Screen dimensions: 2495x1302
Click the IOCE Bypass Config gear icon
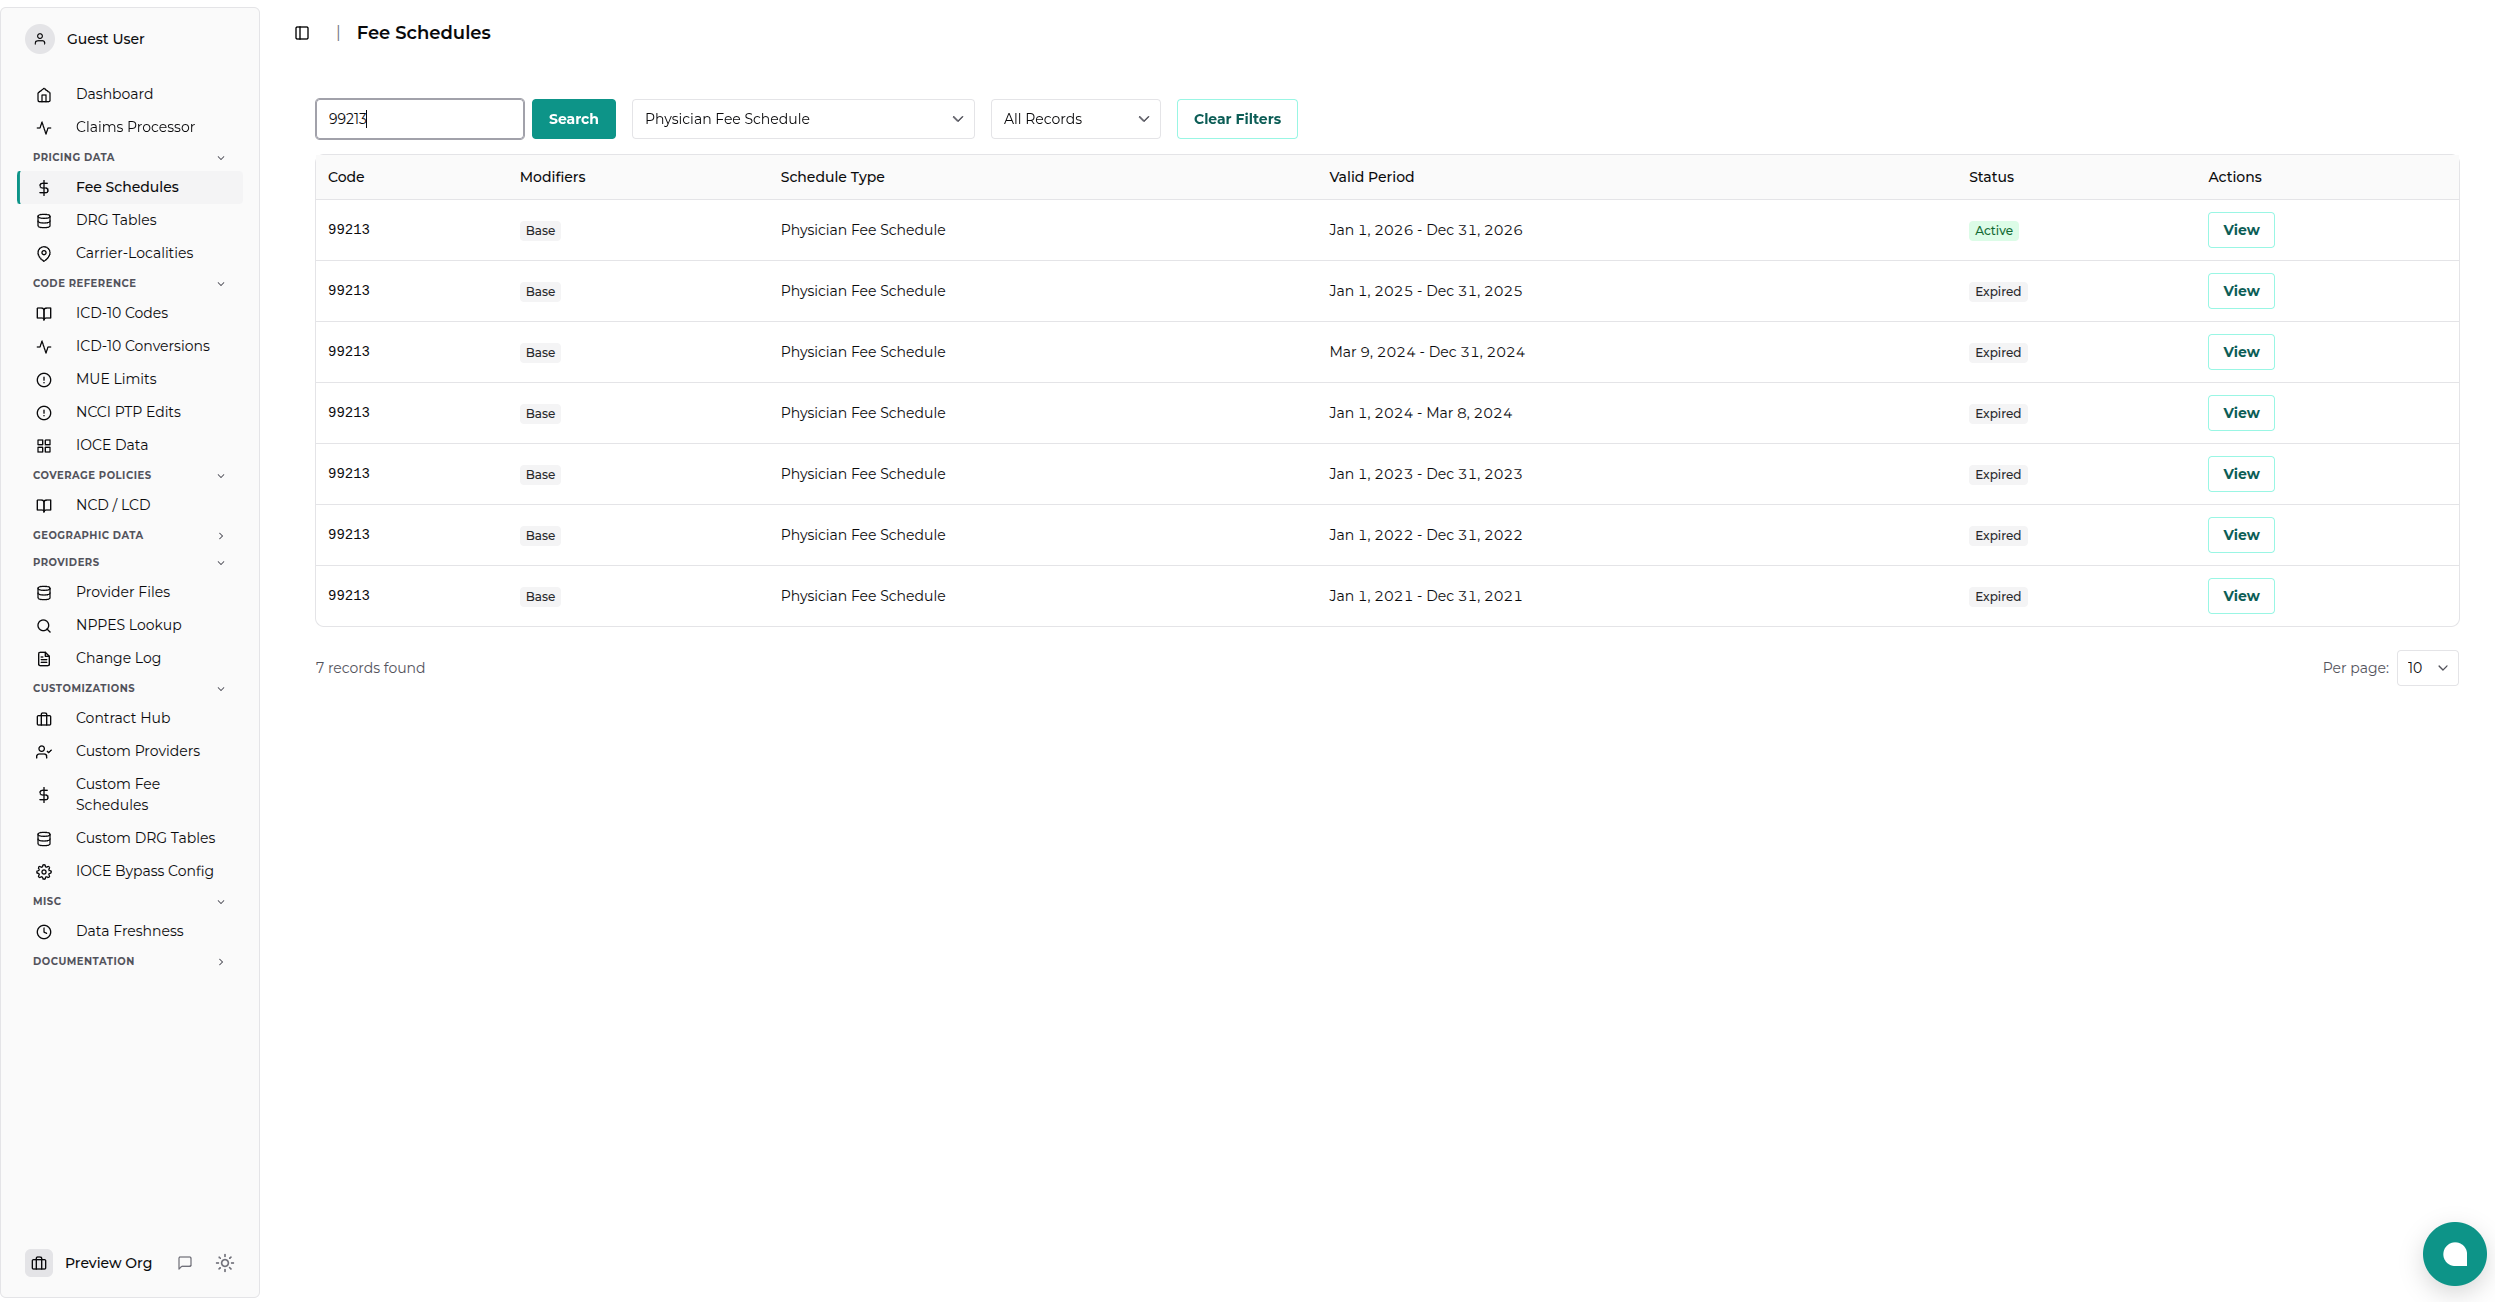click(x=44, y=872)
